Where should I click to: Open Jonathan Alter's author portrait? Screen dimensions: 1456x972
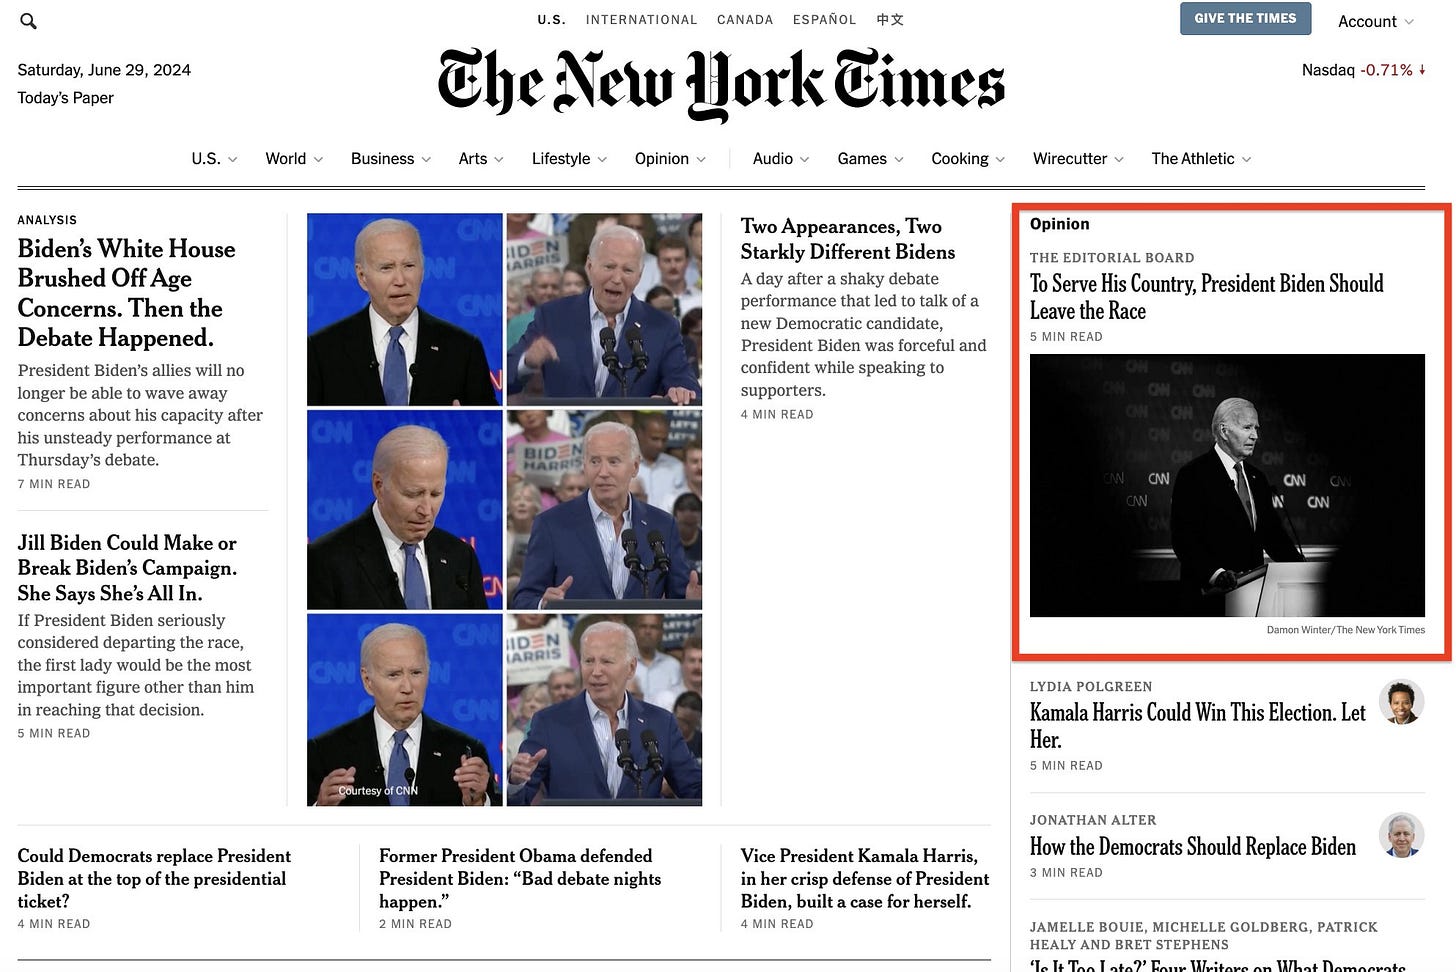pyautogui.click(x=1401, y=835)
